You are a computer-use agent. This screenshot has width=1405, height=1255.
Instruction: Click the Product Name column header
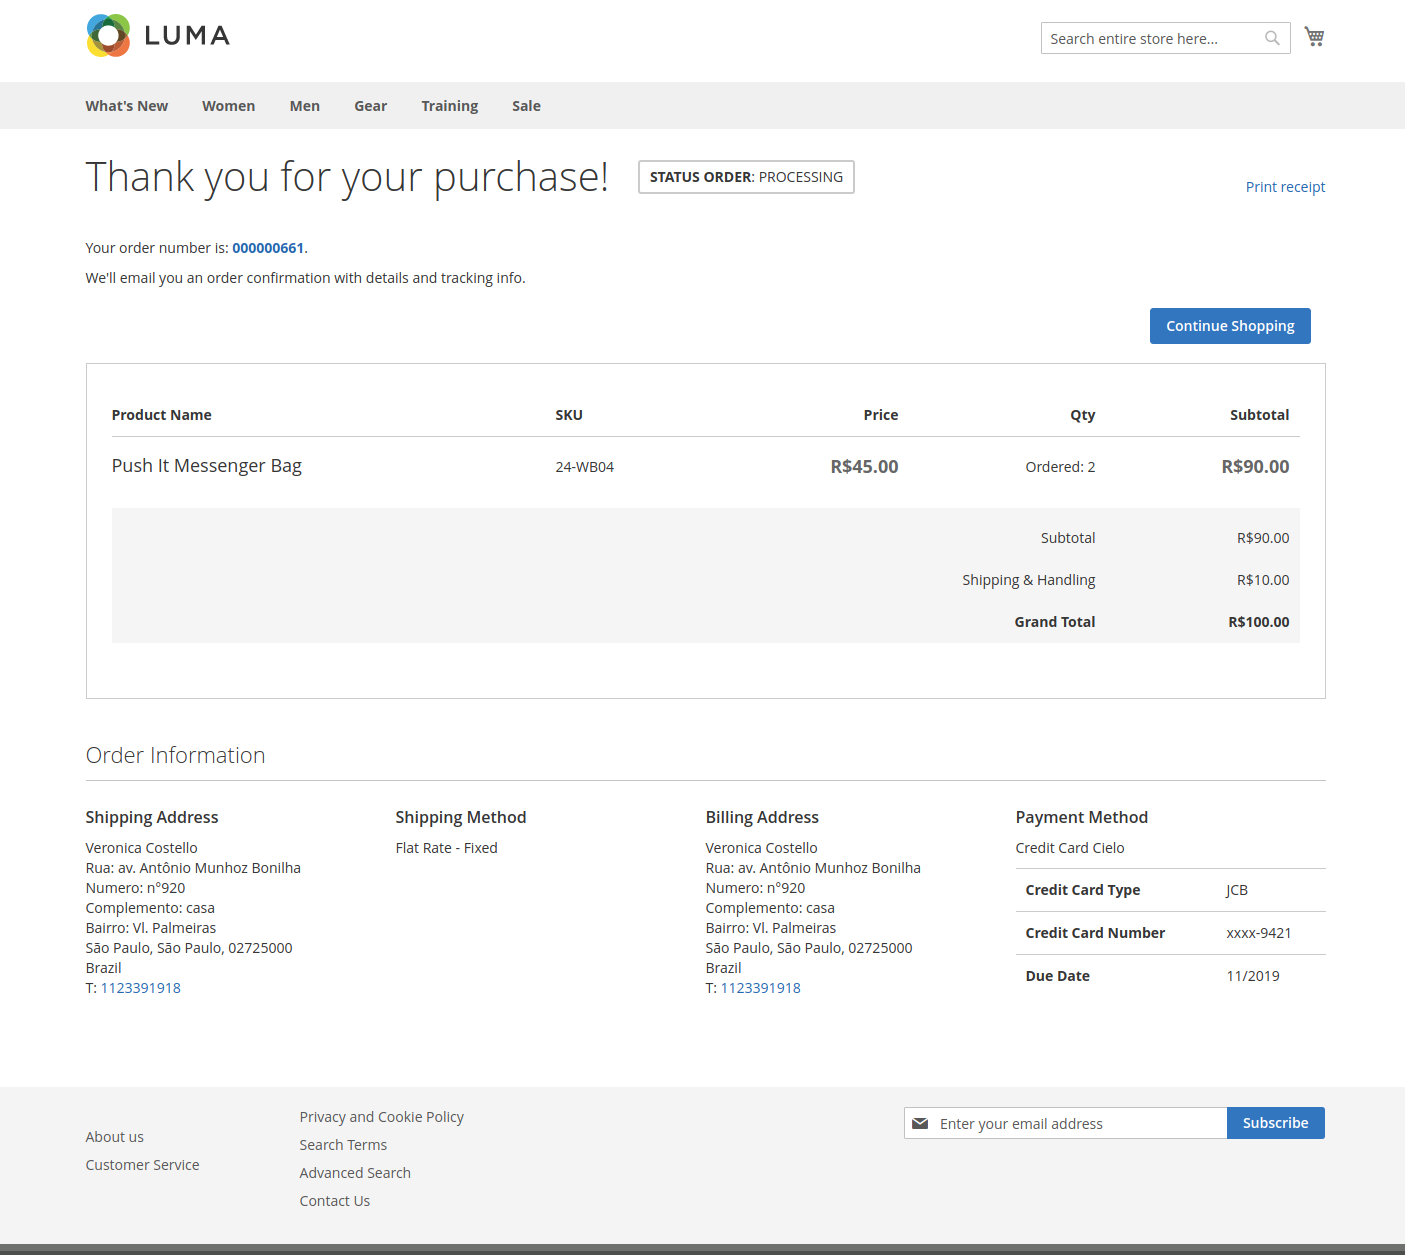coord(162,415)
